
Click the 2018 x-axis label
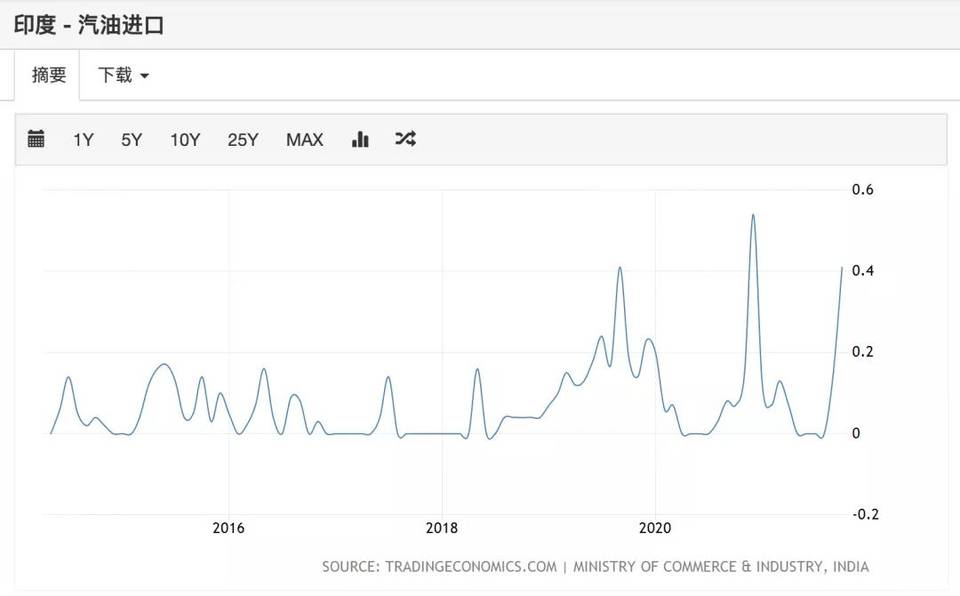tap(442, 528)
